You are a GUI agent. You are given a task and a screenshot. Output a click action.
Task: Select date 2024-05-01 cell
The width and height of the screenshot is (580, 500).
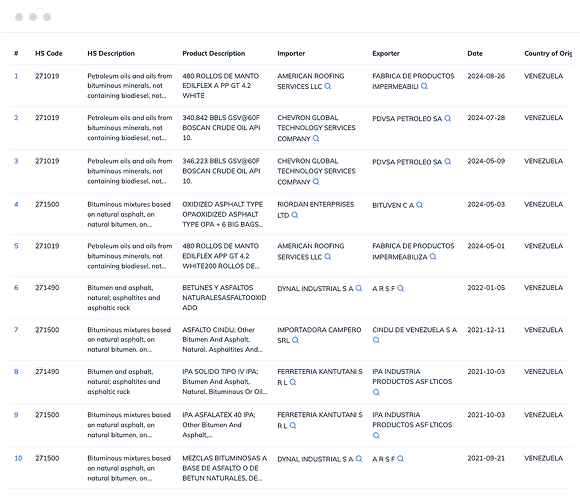point(486,246)
